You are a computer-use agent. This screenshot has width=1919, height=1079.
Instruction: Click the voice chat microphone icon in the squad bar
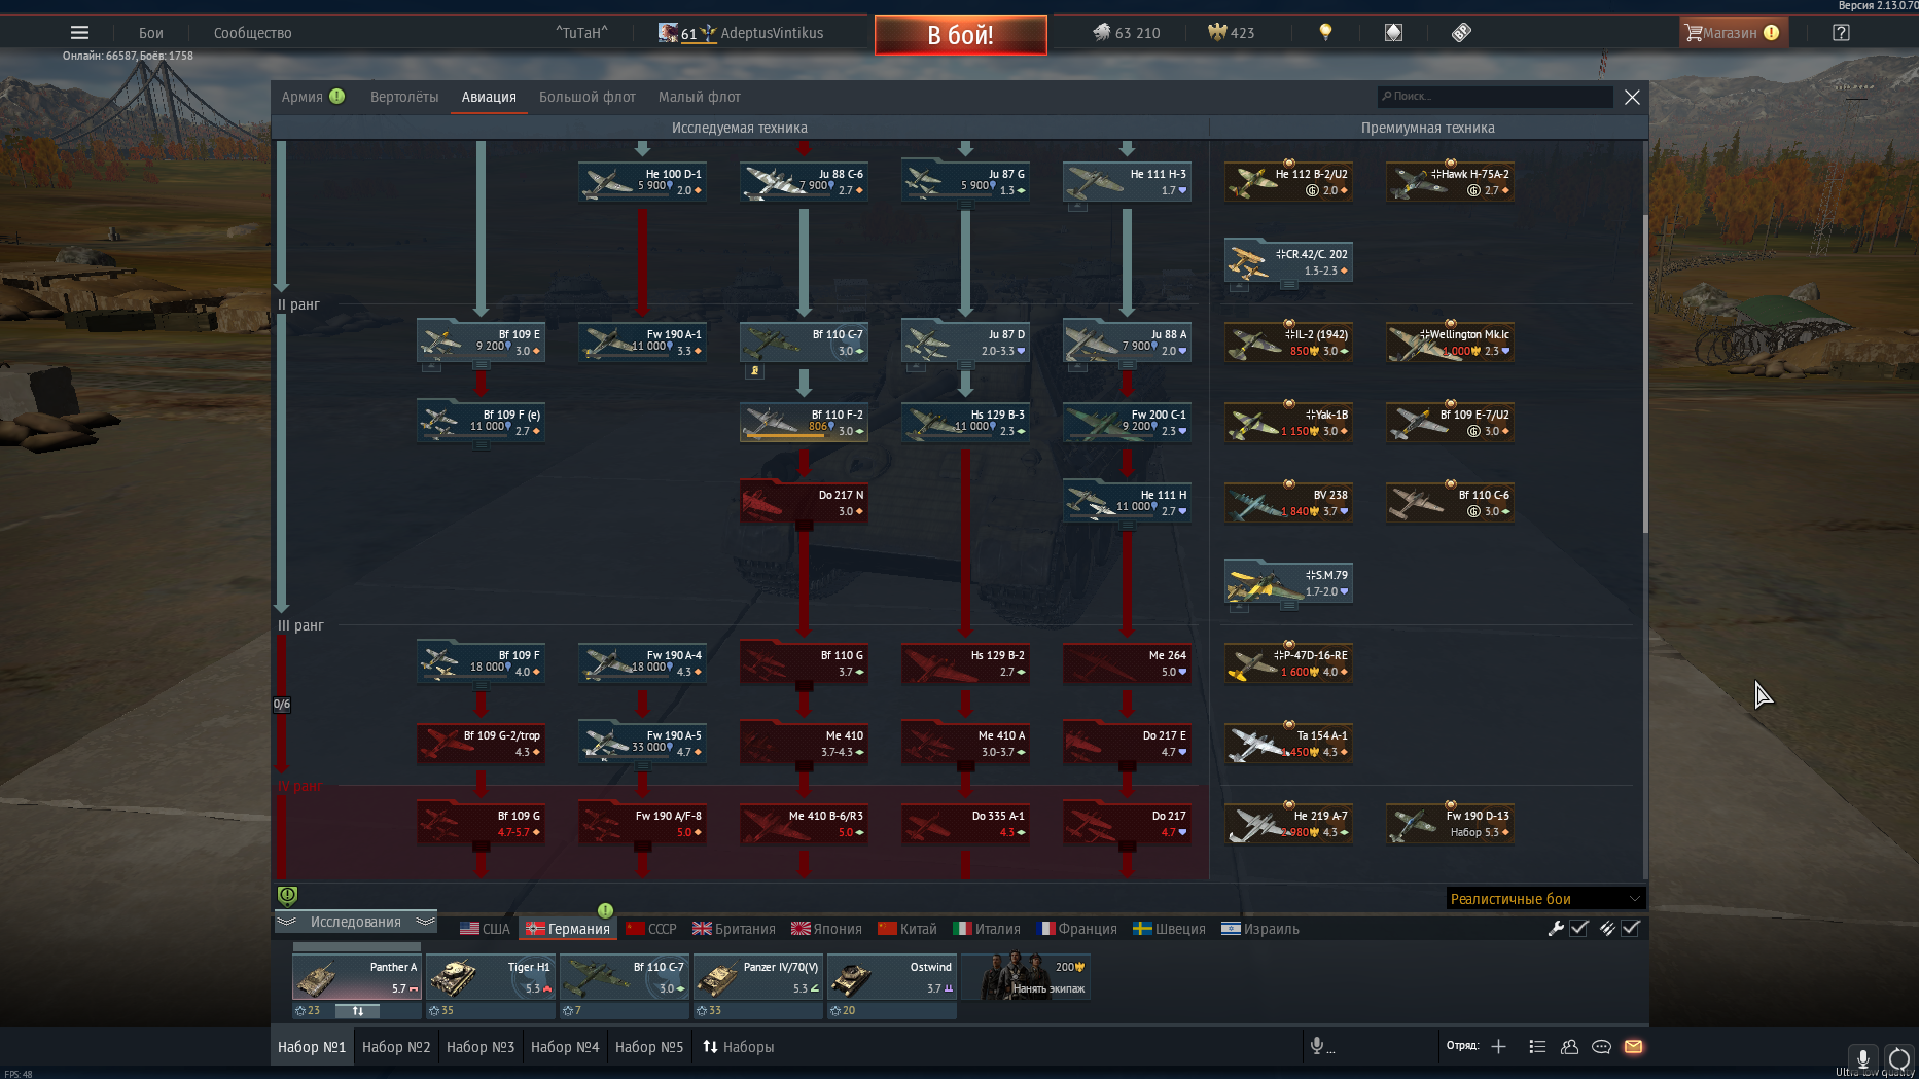[x=1318, y=1046]
